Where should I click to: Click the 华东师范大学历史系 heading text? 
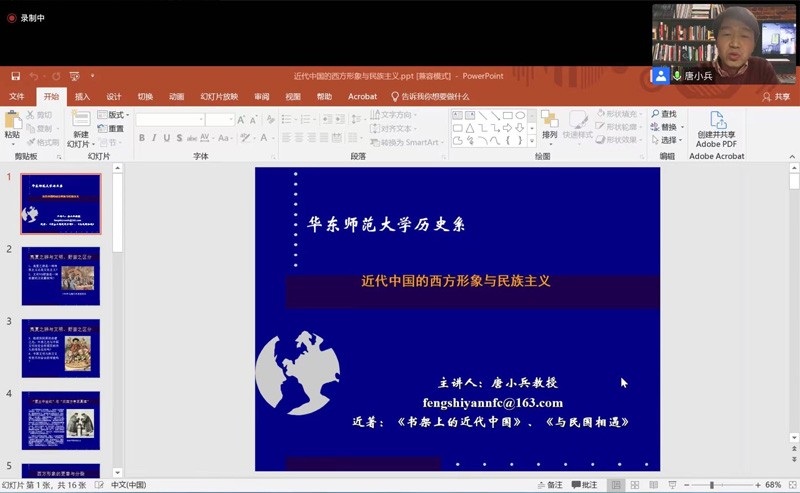[386, 225]
